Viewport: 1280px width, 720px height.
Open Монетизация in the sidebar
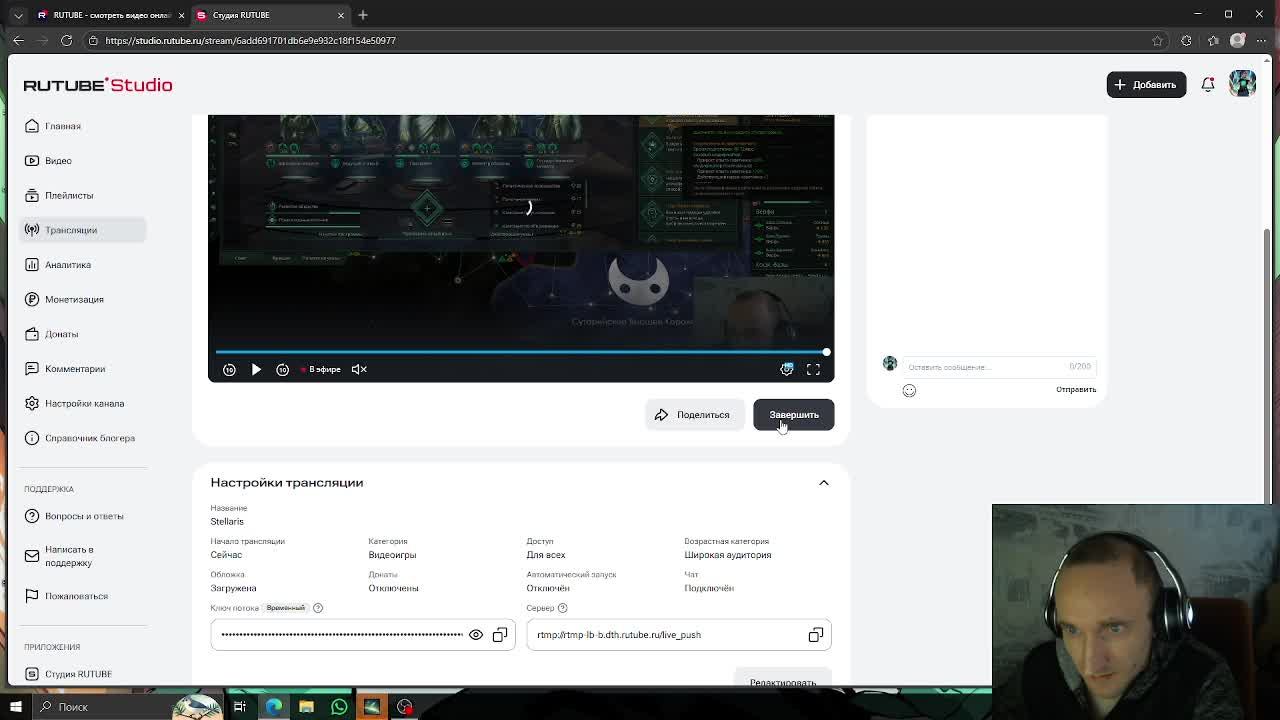point(83,299)
